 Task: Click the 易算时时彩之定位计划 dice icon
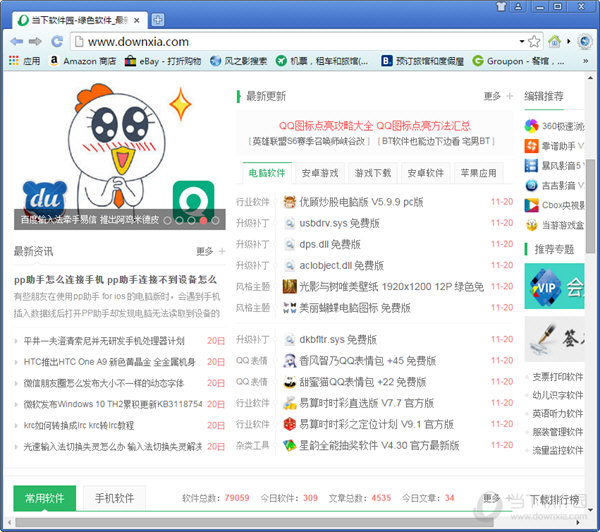point(290,424)
